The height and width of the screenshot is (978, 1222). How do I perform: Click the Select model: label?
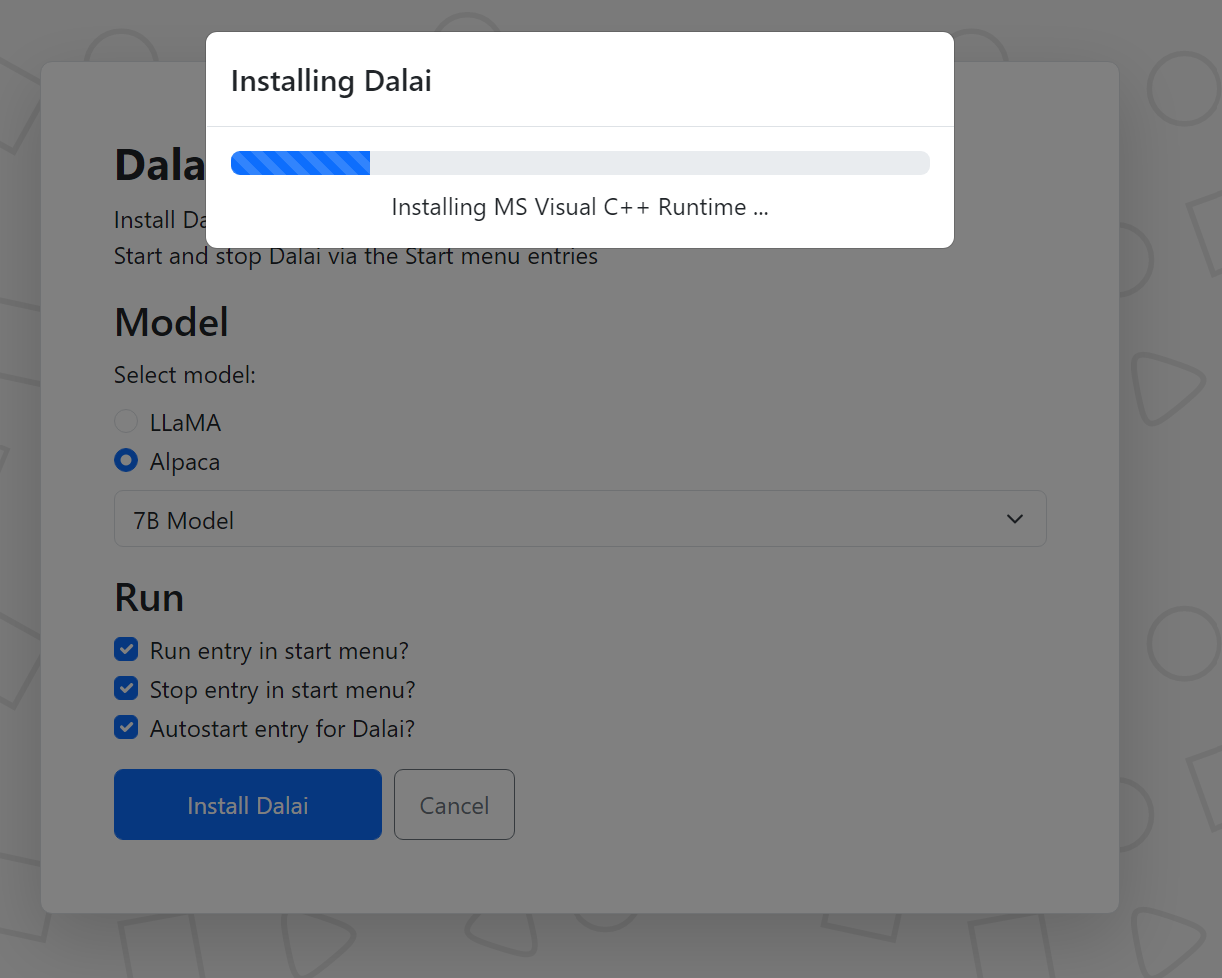pos(185,375)
